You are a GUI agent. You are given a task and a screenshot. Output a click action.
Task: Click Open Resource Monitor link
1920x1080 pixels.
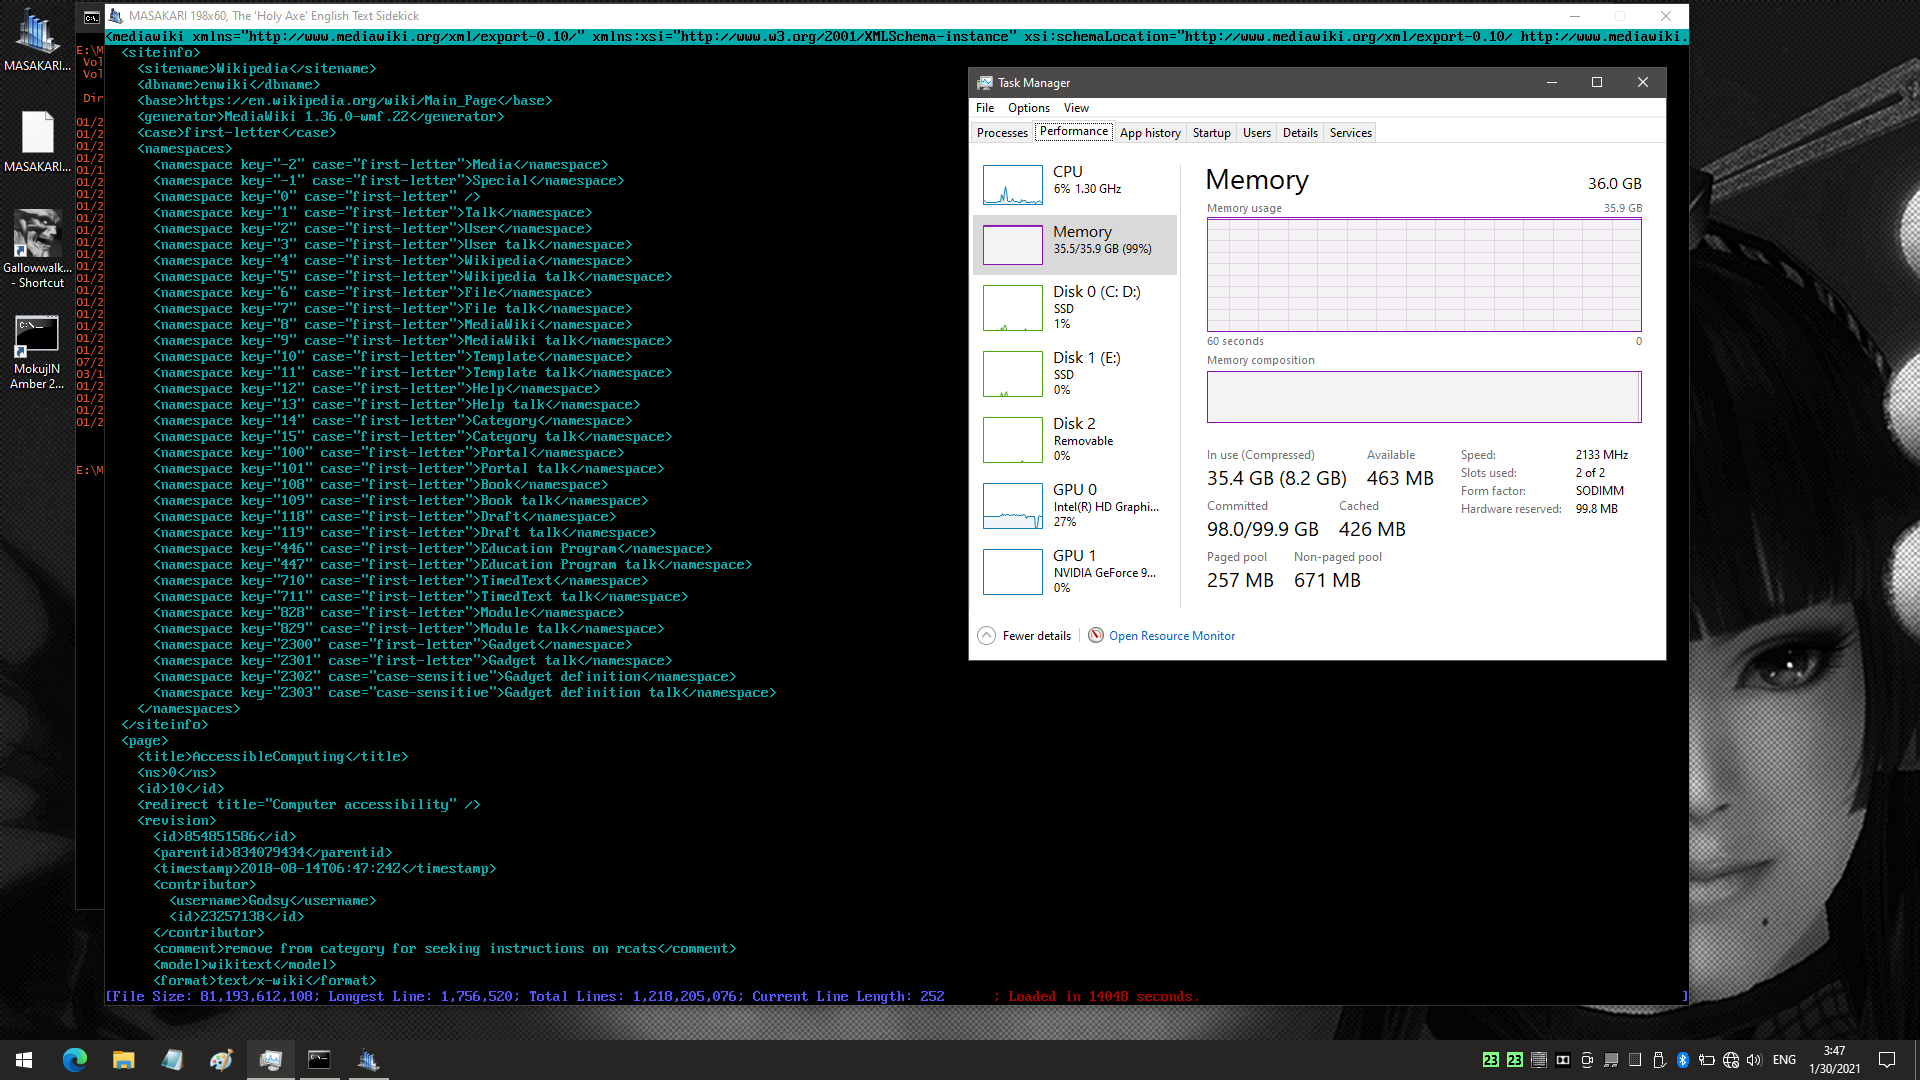coord(1171,636)
